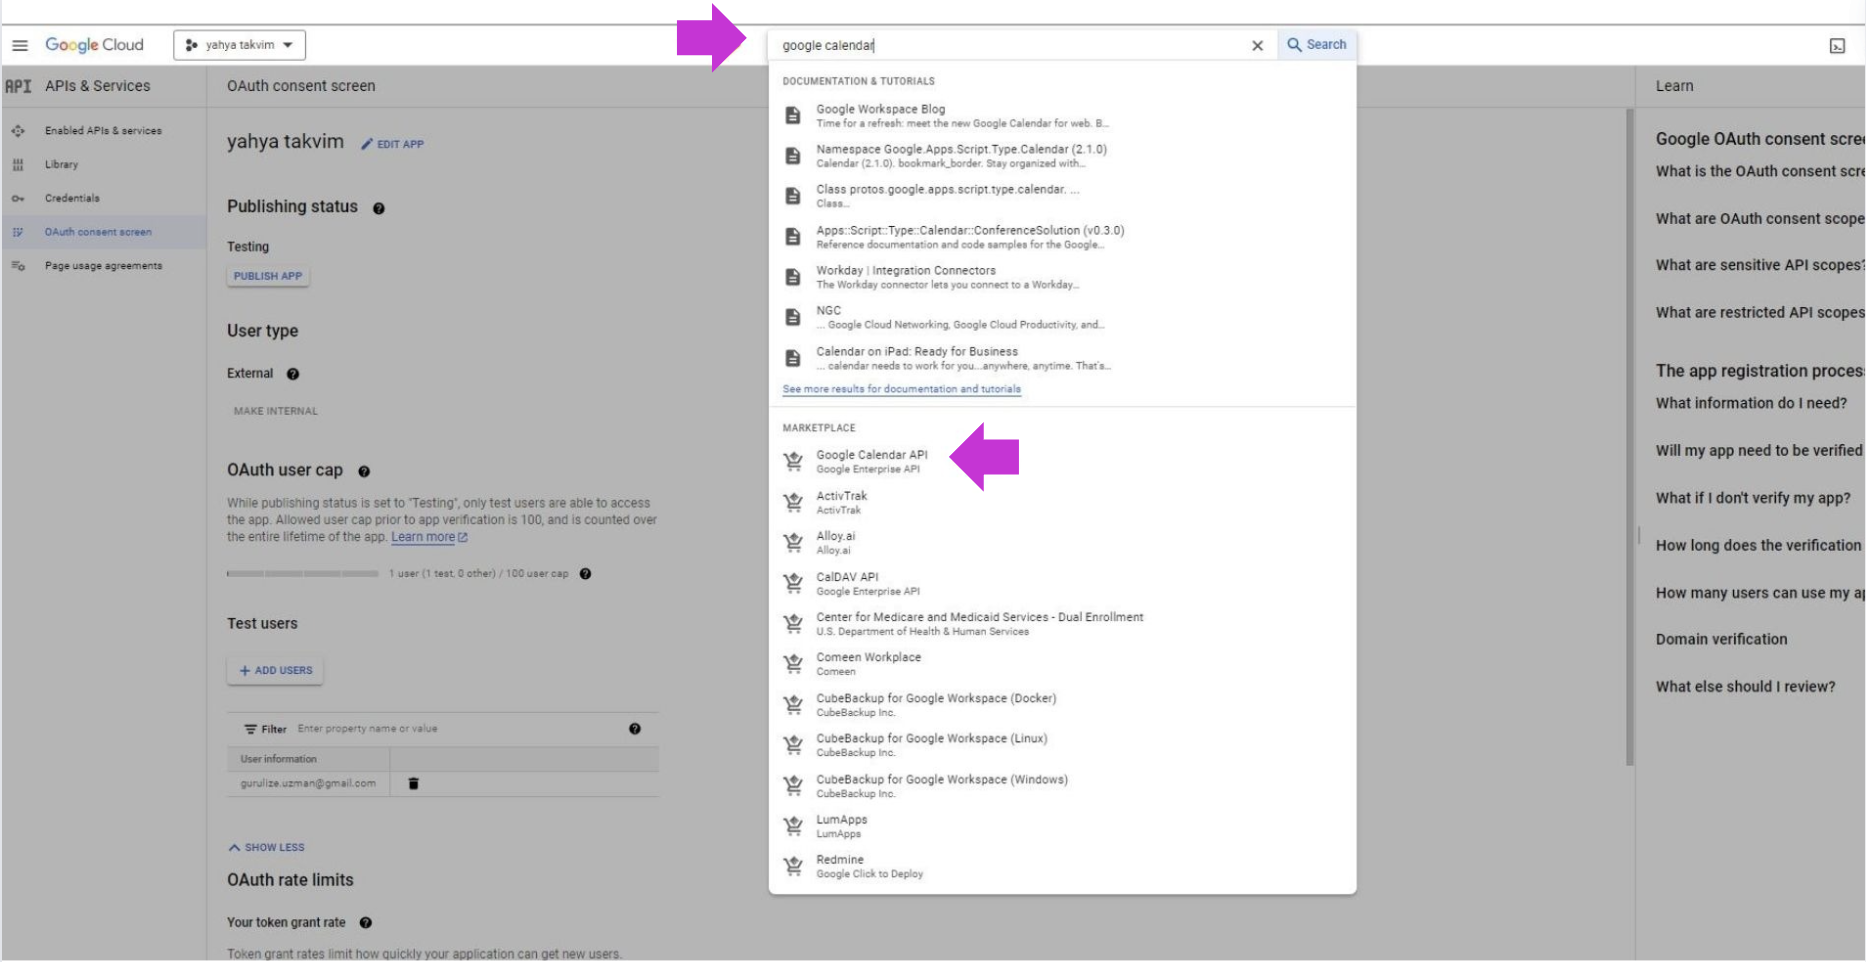
Task: Open Credentials in the sidebar
Action: coord(72,198)
